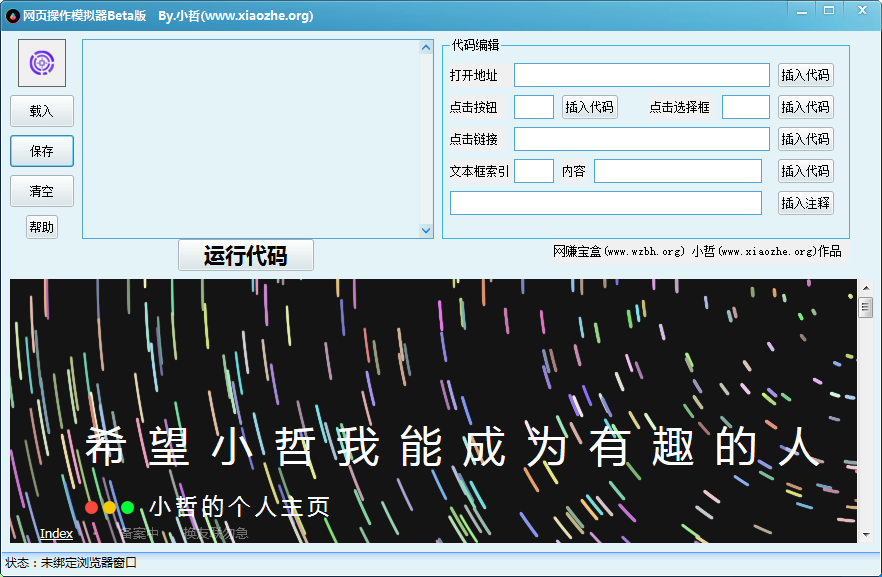Focus the 点击按钮 index field
The image size is (882, 577).
534,107
